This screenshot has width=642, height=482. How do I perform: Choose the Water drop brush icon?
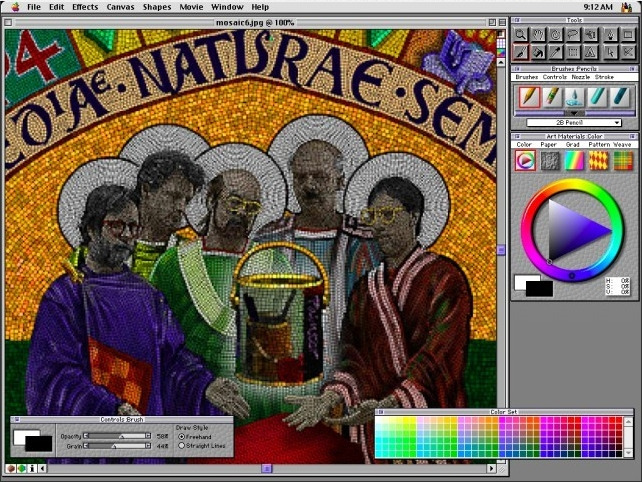574,97
